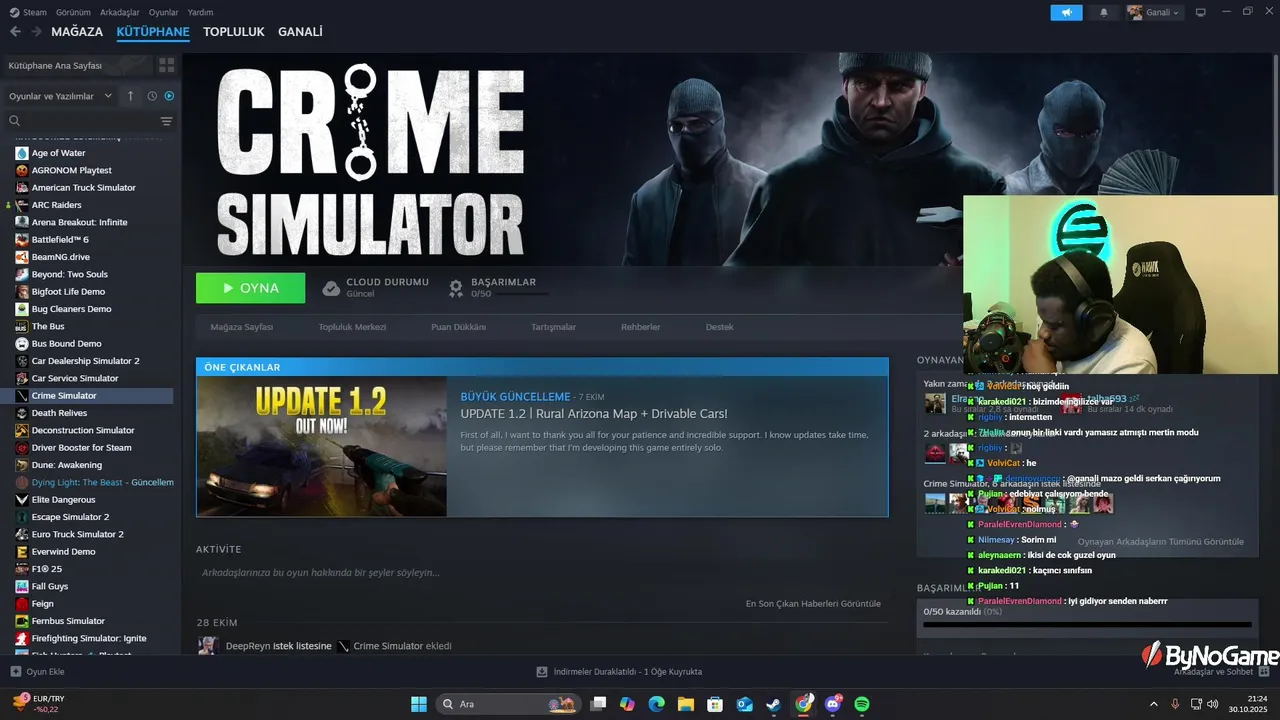Open the Mağaza Sayfası link
This screenshot has width=1280, height=720.
click(x=242, y=327)
